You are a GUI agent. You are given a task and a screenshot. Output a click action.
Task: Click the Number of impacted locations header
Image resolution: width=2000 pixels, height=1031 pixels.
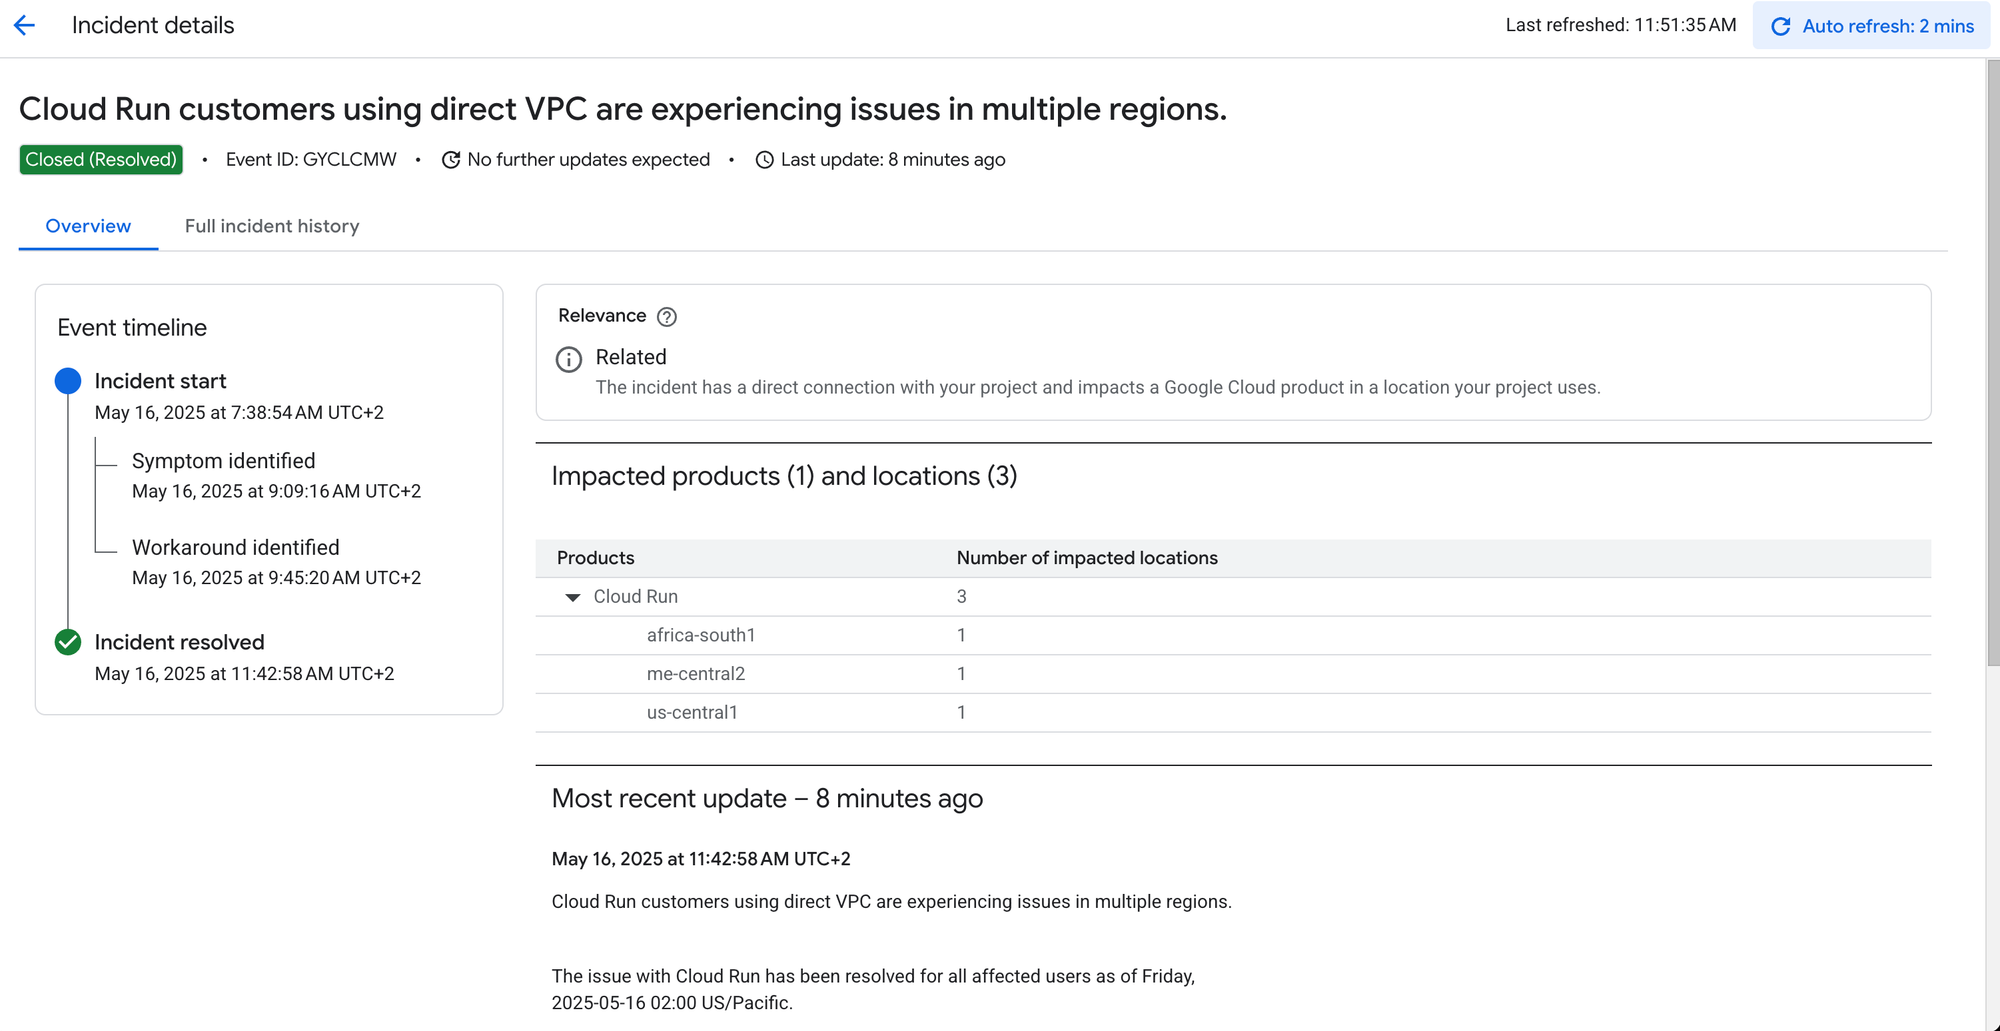tap(1087, 558)
